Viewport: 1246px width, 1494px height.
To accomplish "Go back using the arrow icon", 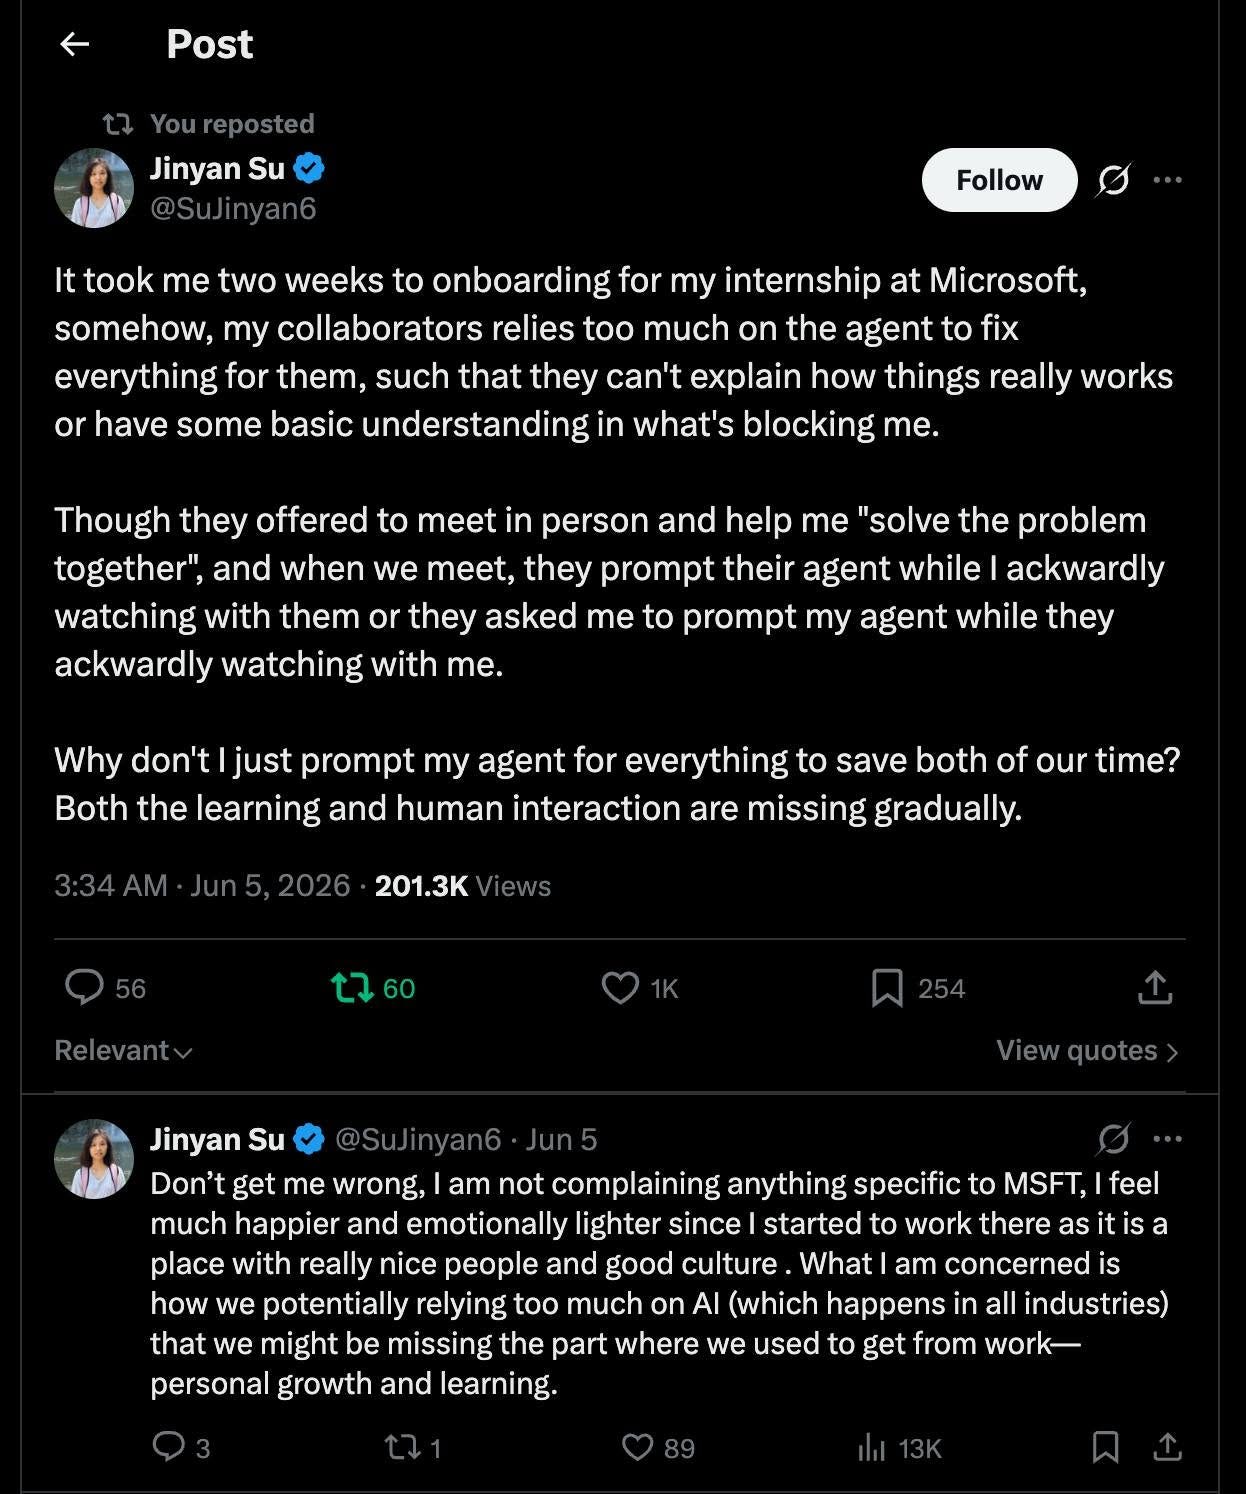I will [75, 44].
